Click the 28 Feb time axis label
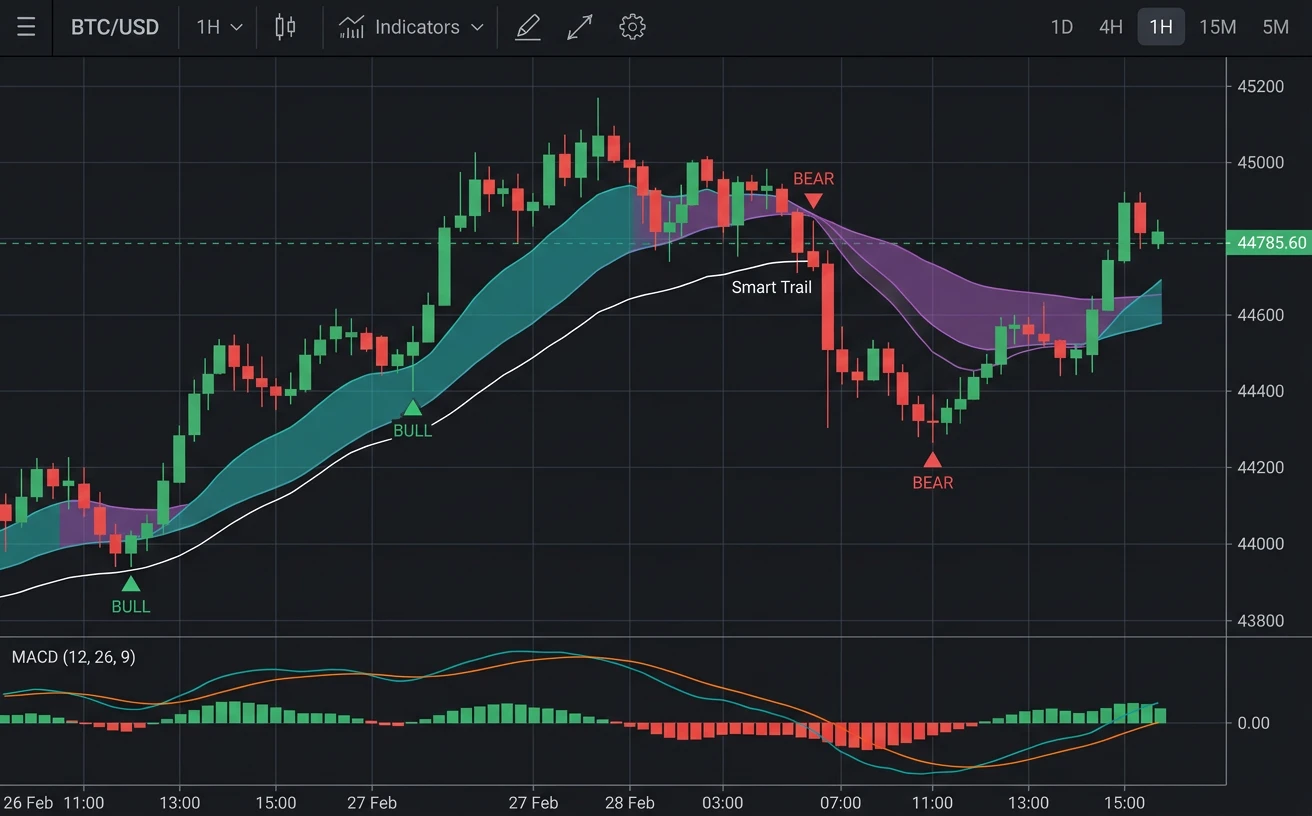This screenshot has width=1312, height=816. pyautogui.click(x=629, y=803)
